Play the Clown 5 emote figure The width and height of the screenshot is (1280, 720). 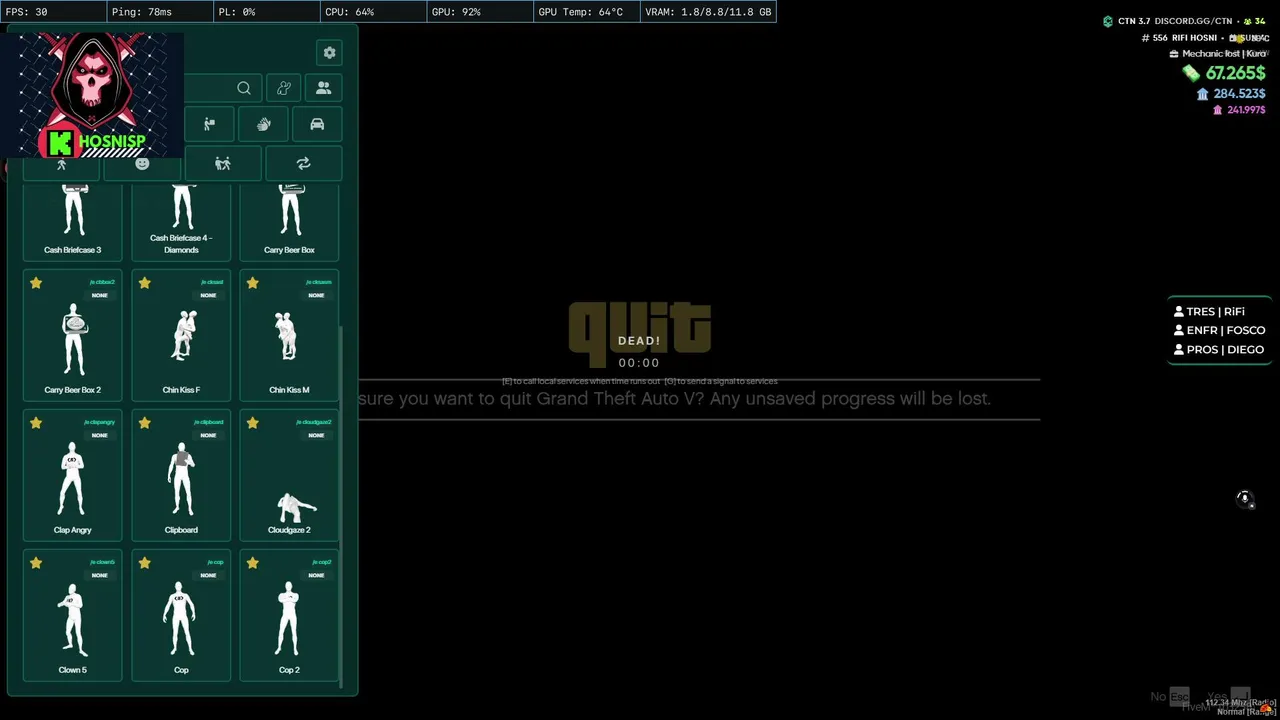[73, 619]
